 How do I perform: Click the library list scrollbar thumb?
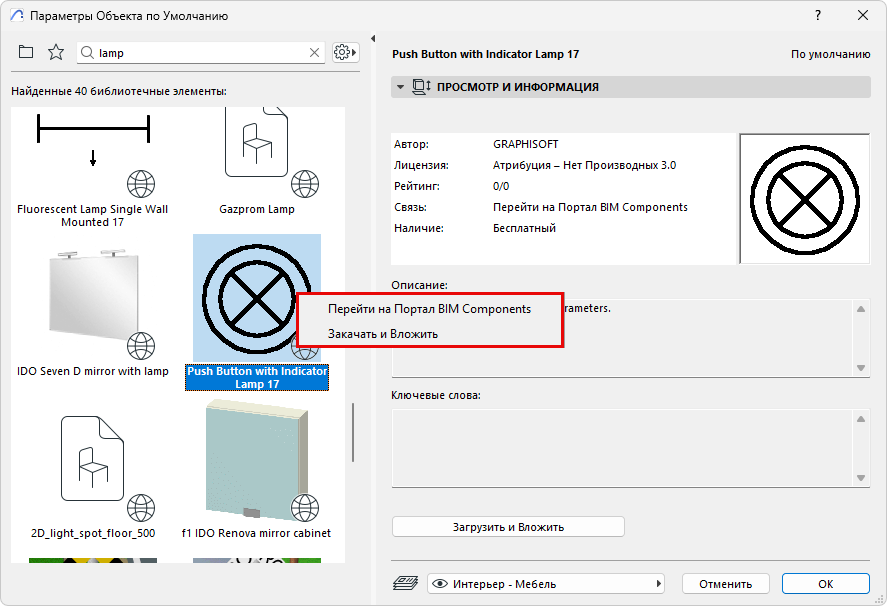353,433
